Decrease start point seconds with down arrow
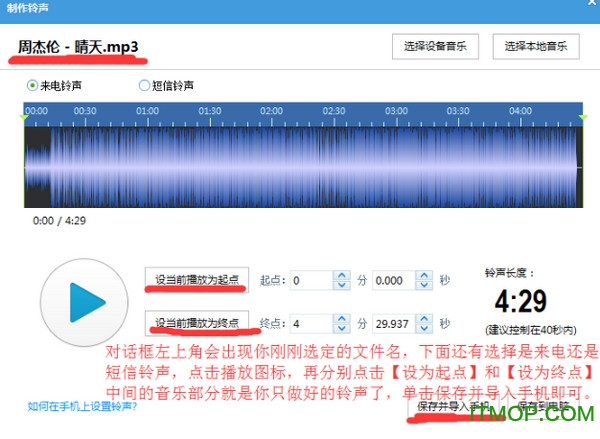Image resolution: width=600 pixels, height=439 pixels. 424,285
